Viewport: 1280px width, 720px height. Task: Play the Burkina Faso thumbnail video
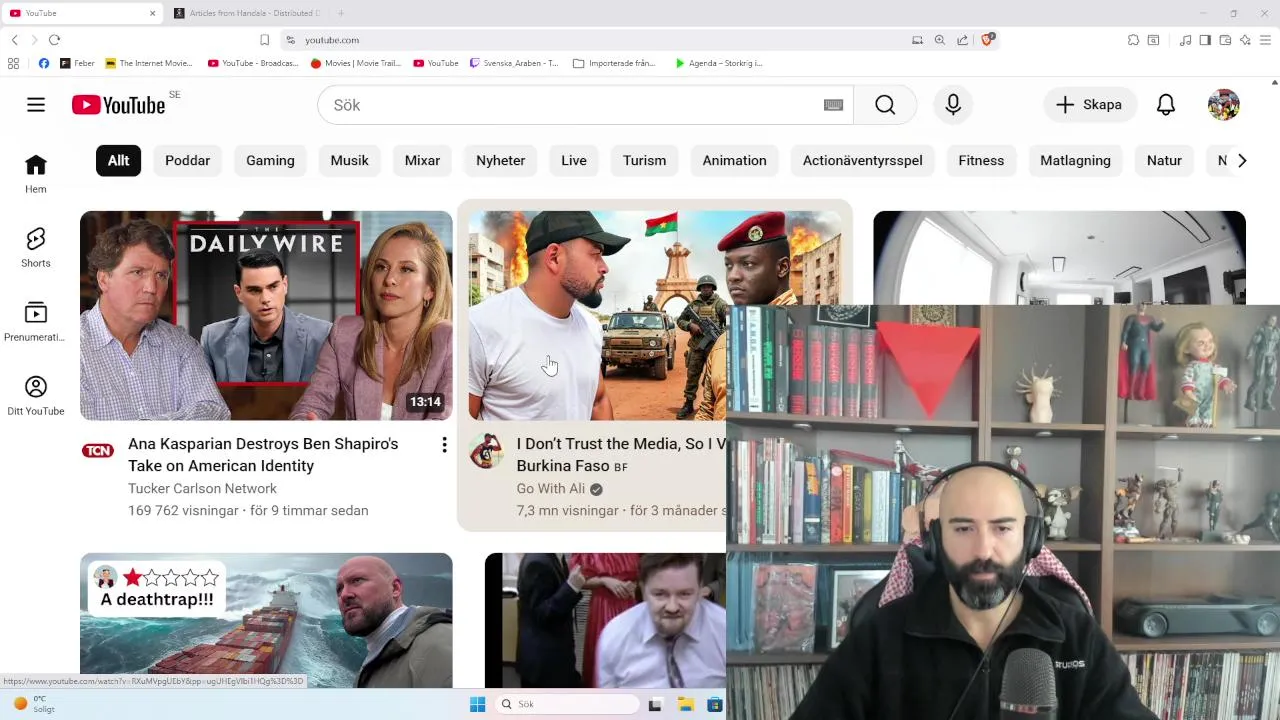point(598,315)
